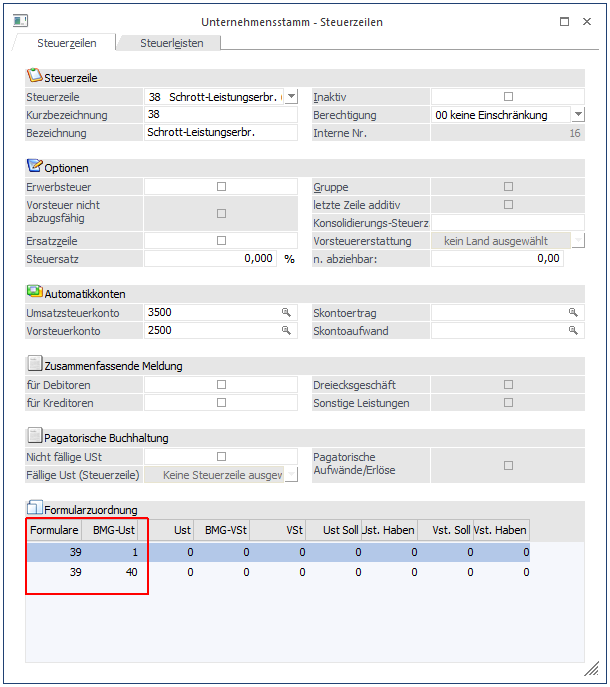The height and width of the screenshot is (687, 610).
Task: Select the Steuerzeilen tab
Action: click(66, 43)
